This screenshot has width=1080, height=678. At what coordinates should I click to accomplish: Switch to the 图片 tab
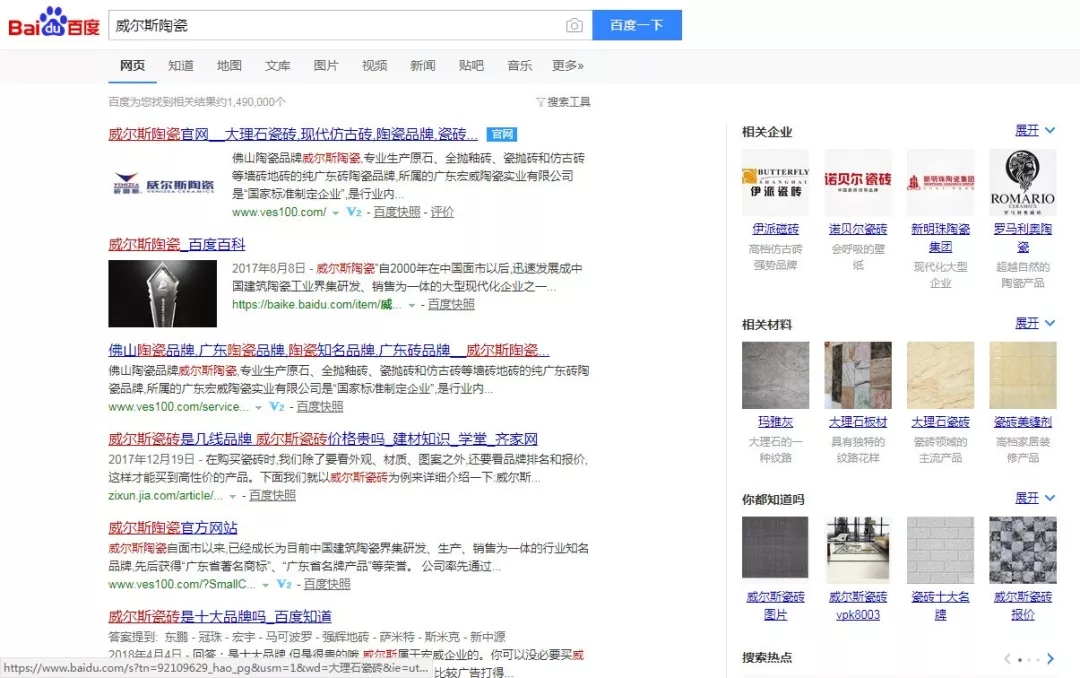pyautogui.click(x=326, y=65)
